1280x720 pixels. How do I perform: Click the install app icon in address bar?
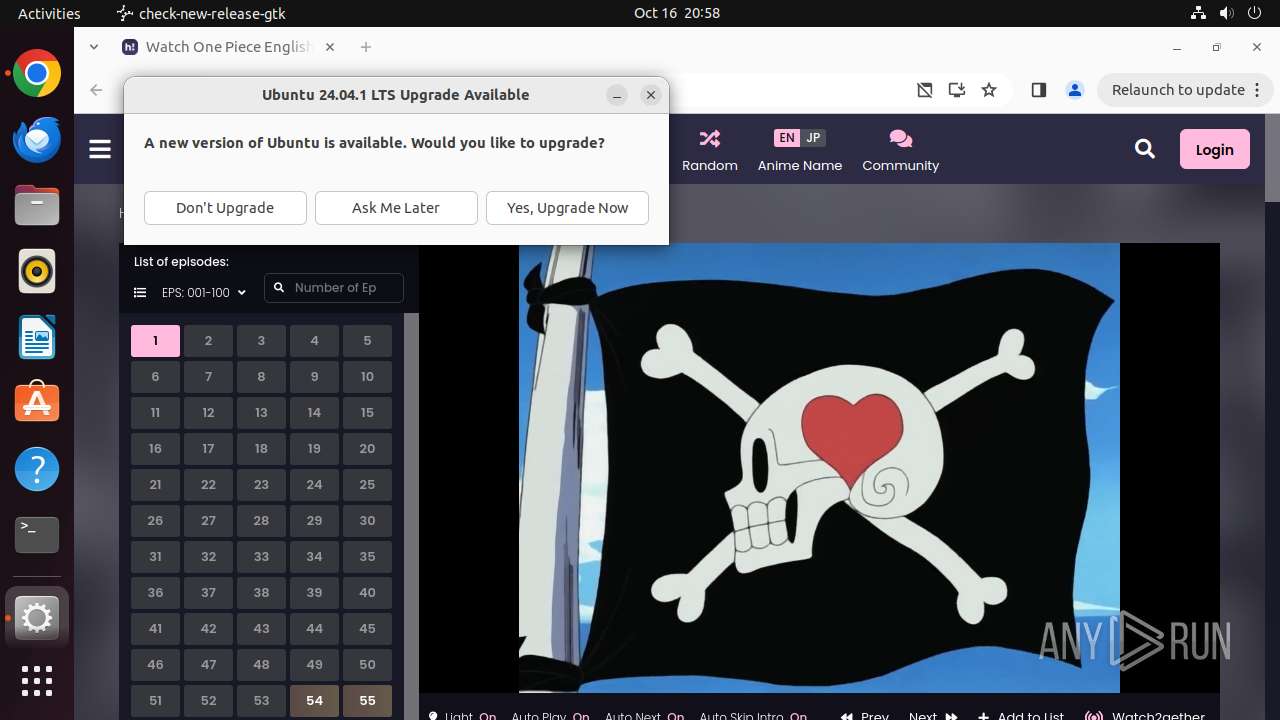(x=957, y=90)
